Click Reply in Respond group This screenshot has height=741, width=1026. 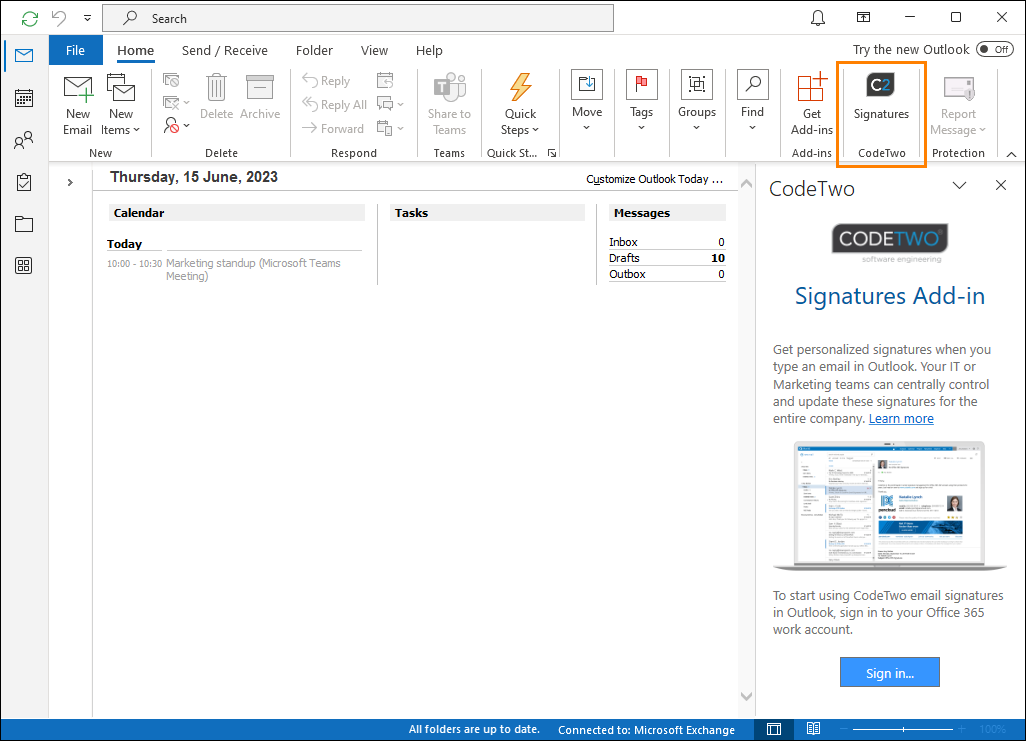pyautogui.click(x=326, y=81)
